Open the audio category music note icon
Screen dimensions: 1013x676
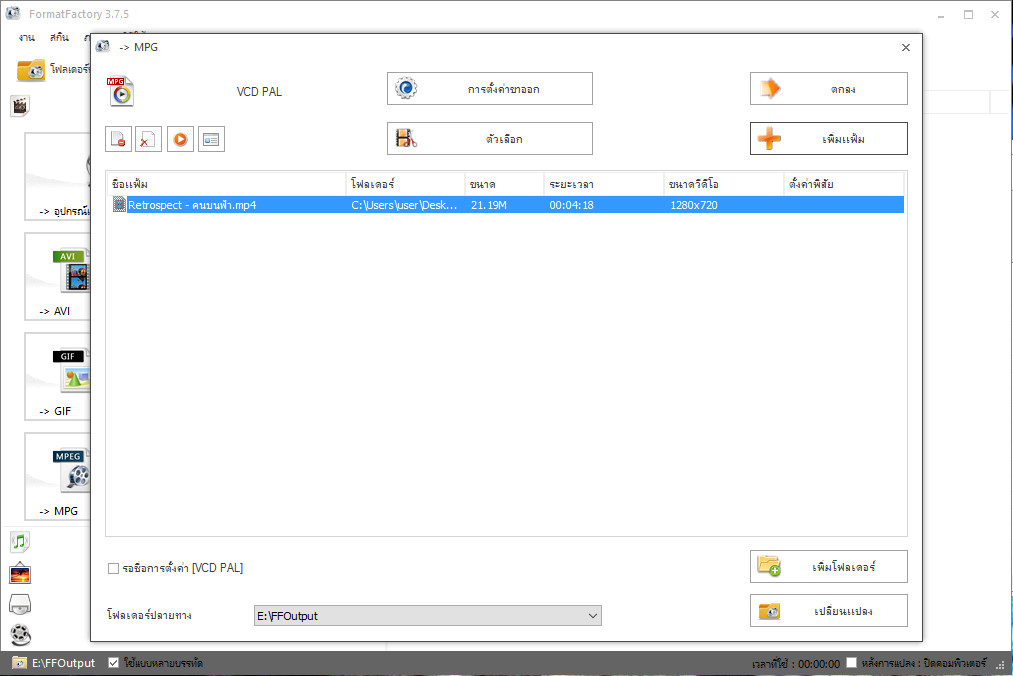(x=20, y=542)
